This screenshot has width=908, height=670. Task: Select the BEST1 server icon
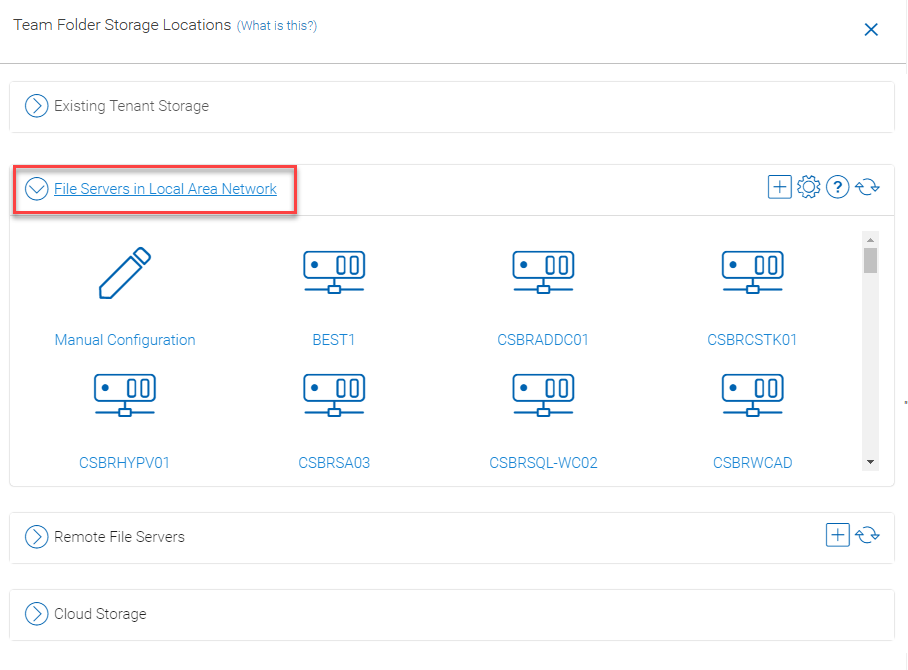point(334,272)
